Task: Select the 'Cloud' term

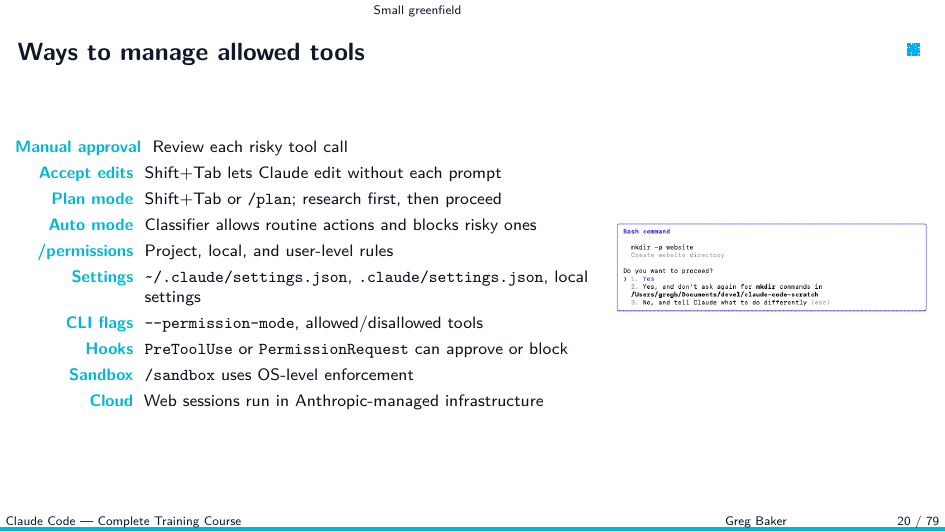Action: click(x=111, y=401)
